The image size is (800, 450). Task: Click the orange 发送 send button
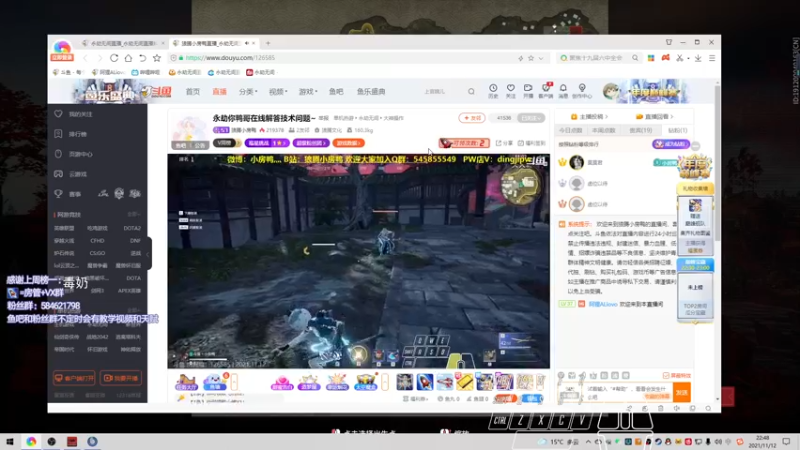pyautogui.click(x=682, y=392)
